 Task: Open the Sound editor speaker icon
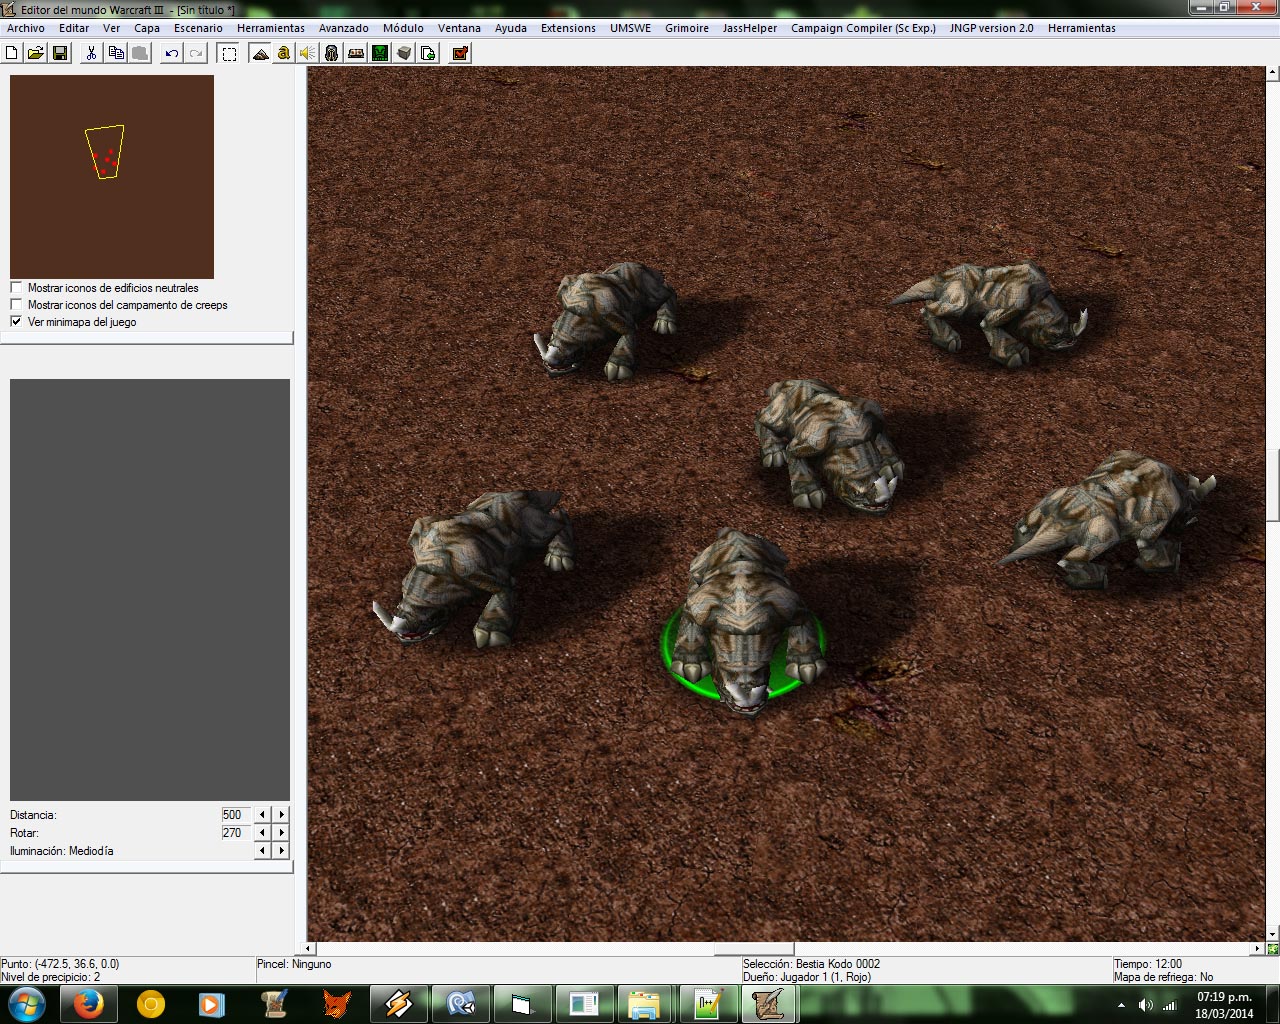[x=307, y=53]
